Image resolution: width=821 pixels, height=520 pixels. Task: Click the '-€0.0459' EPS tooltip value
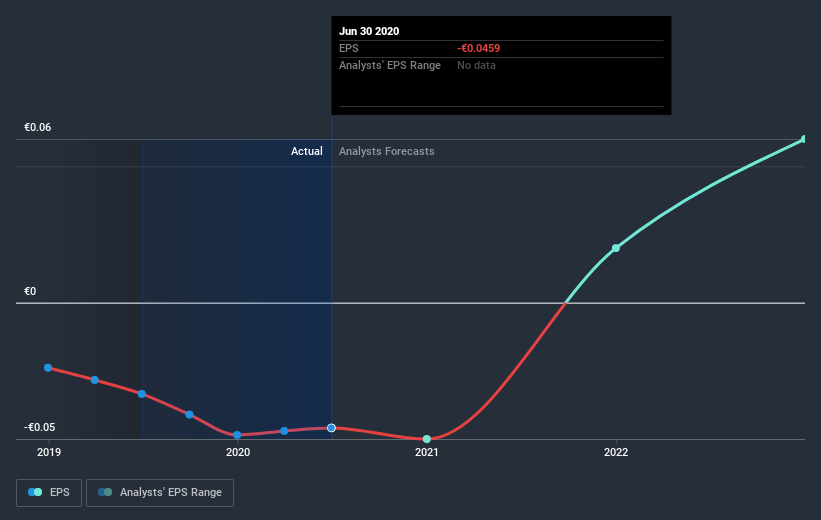click(479, 48)
